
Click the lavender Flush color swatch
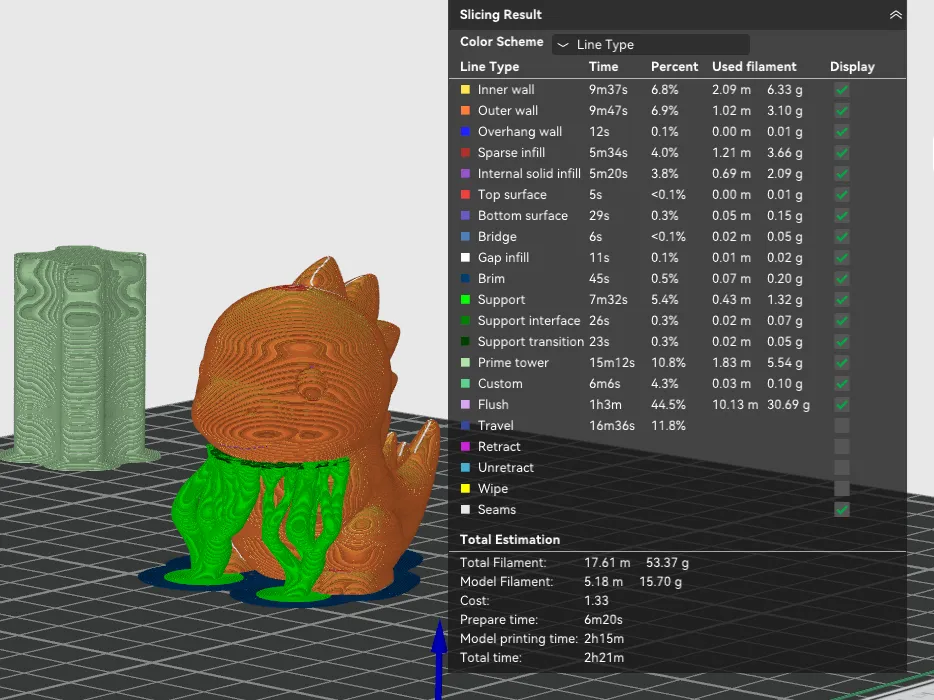point(465,404)
